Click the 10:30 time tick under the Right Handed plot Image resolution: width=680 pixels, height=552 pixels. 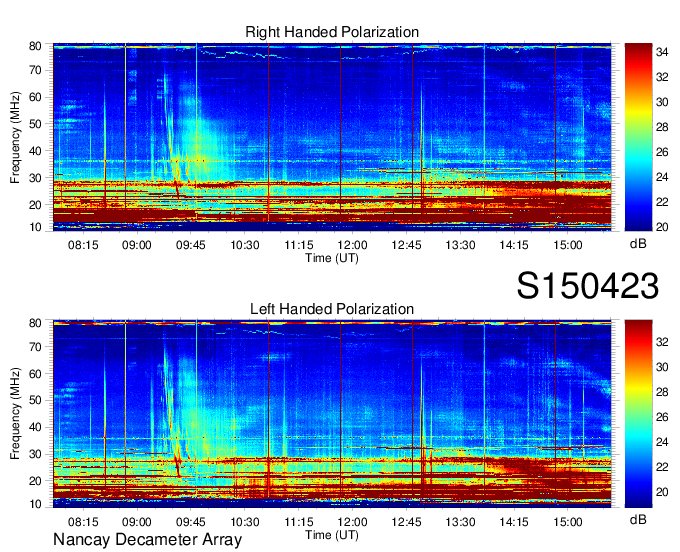(x=245, y=245)
